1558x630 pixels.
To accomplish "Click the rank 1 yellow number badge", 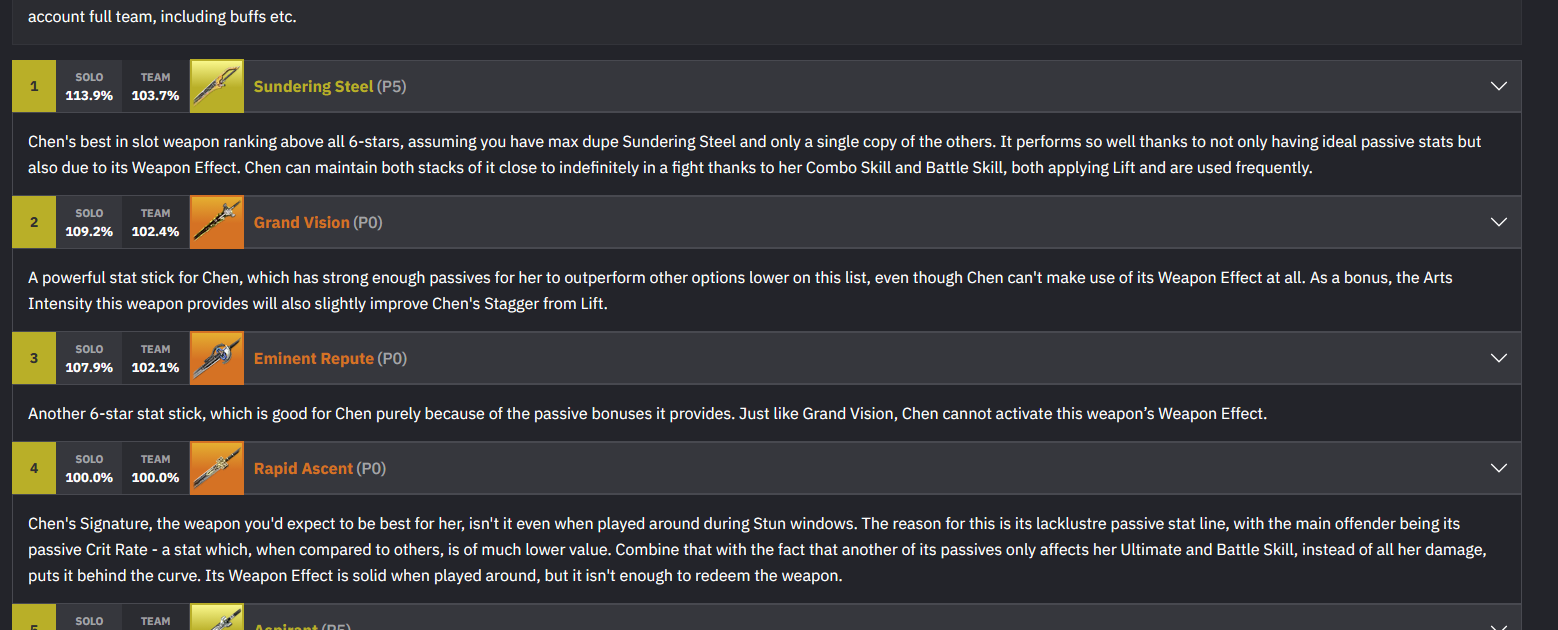I will point(34,86).
